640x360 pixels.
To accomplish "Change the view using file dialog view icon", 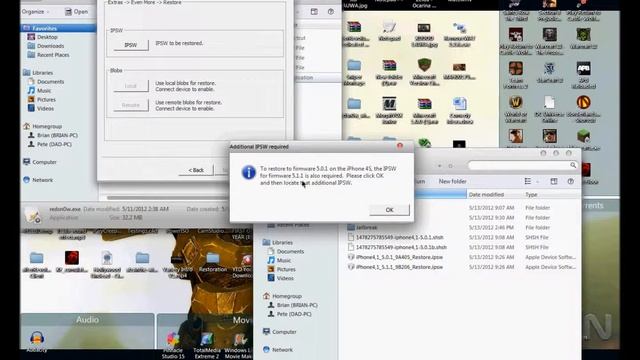I will pos(528,181).
